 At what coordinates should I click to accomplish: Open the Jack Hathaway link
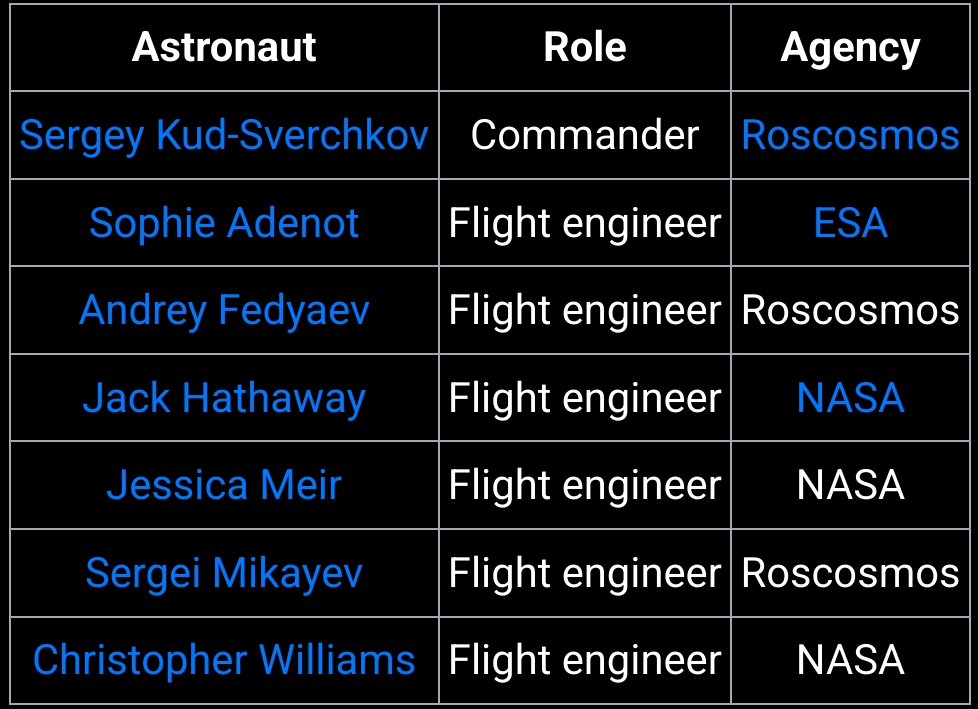[224, 398]
